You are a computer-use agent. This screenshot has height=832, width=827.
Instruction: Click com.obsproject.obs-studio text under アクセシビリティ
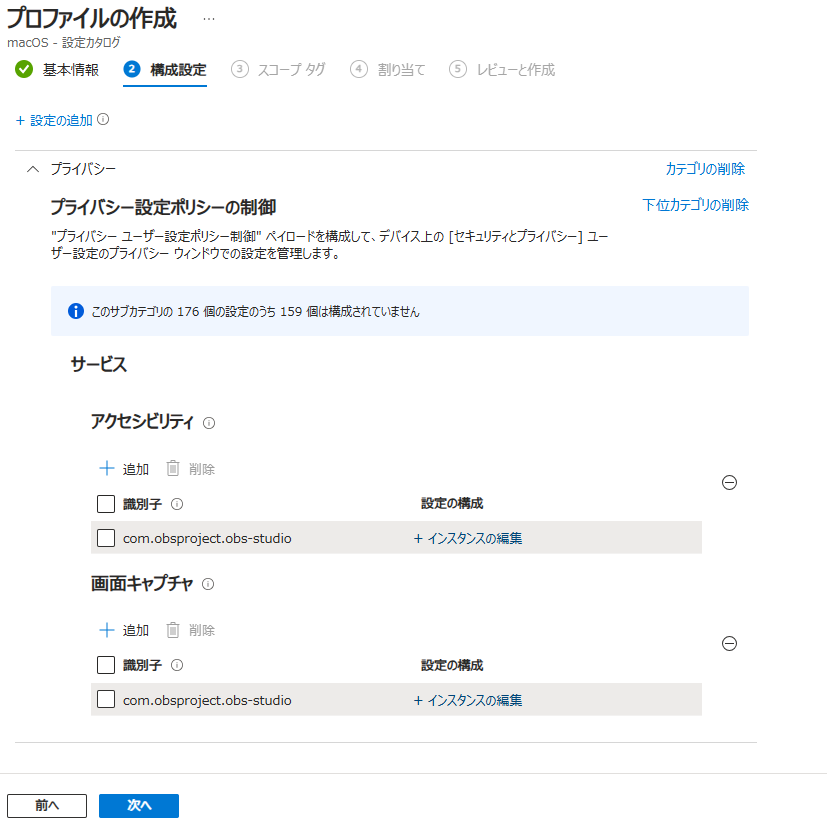pyautogui.click(x=207, y=539)
